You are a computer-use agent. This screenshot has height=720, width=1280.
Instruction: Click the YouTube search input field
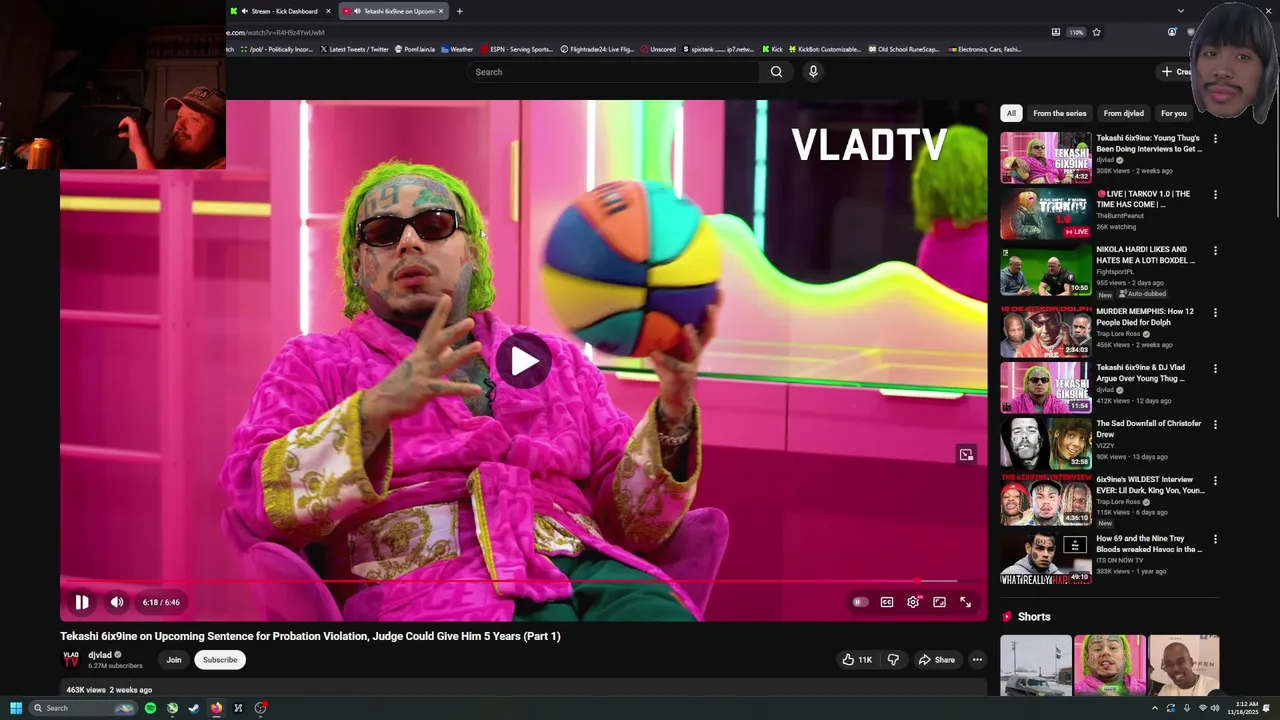click(613, 72)
